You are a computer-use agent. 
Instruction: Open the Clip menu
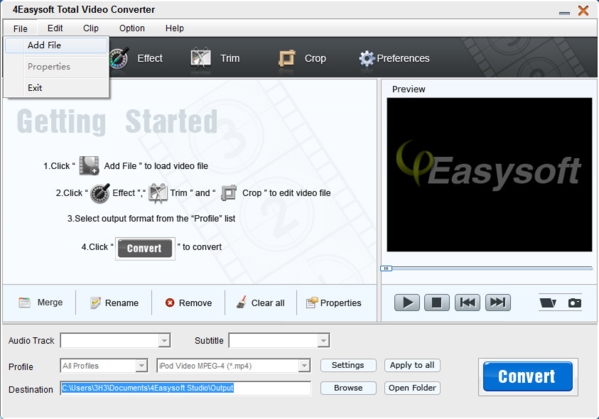[x=91, y=28]
